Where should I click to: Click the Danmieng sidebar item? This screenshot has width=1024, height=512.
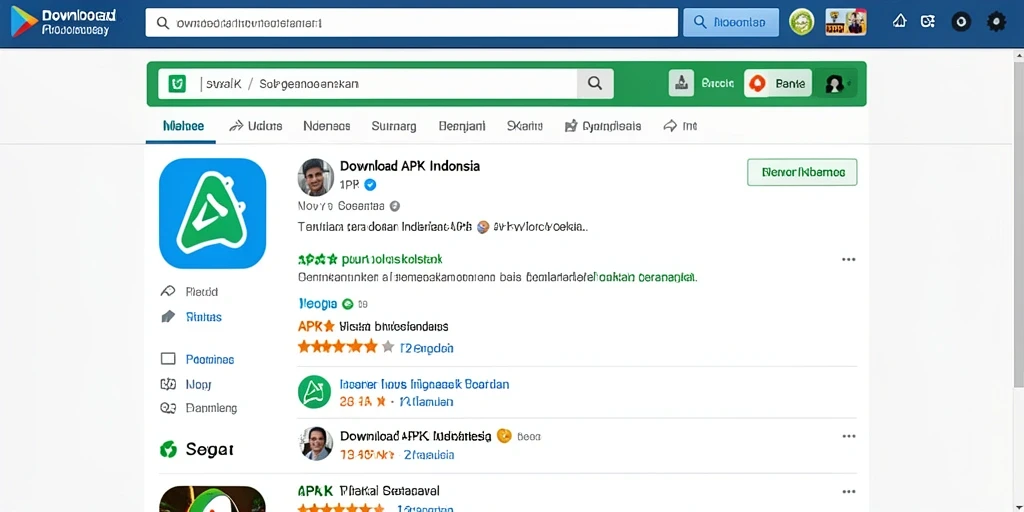pos(199,408)
